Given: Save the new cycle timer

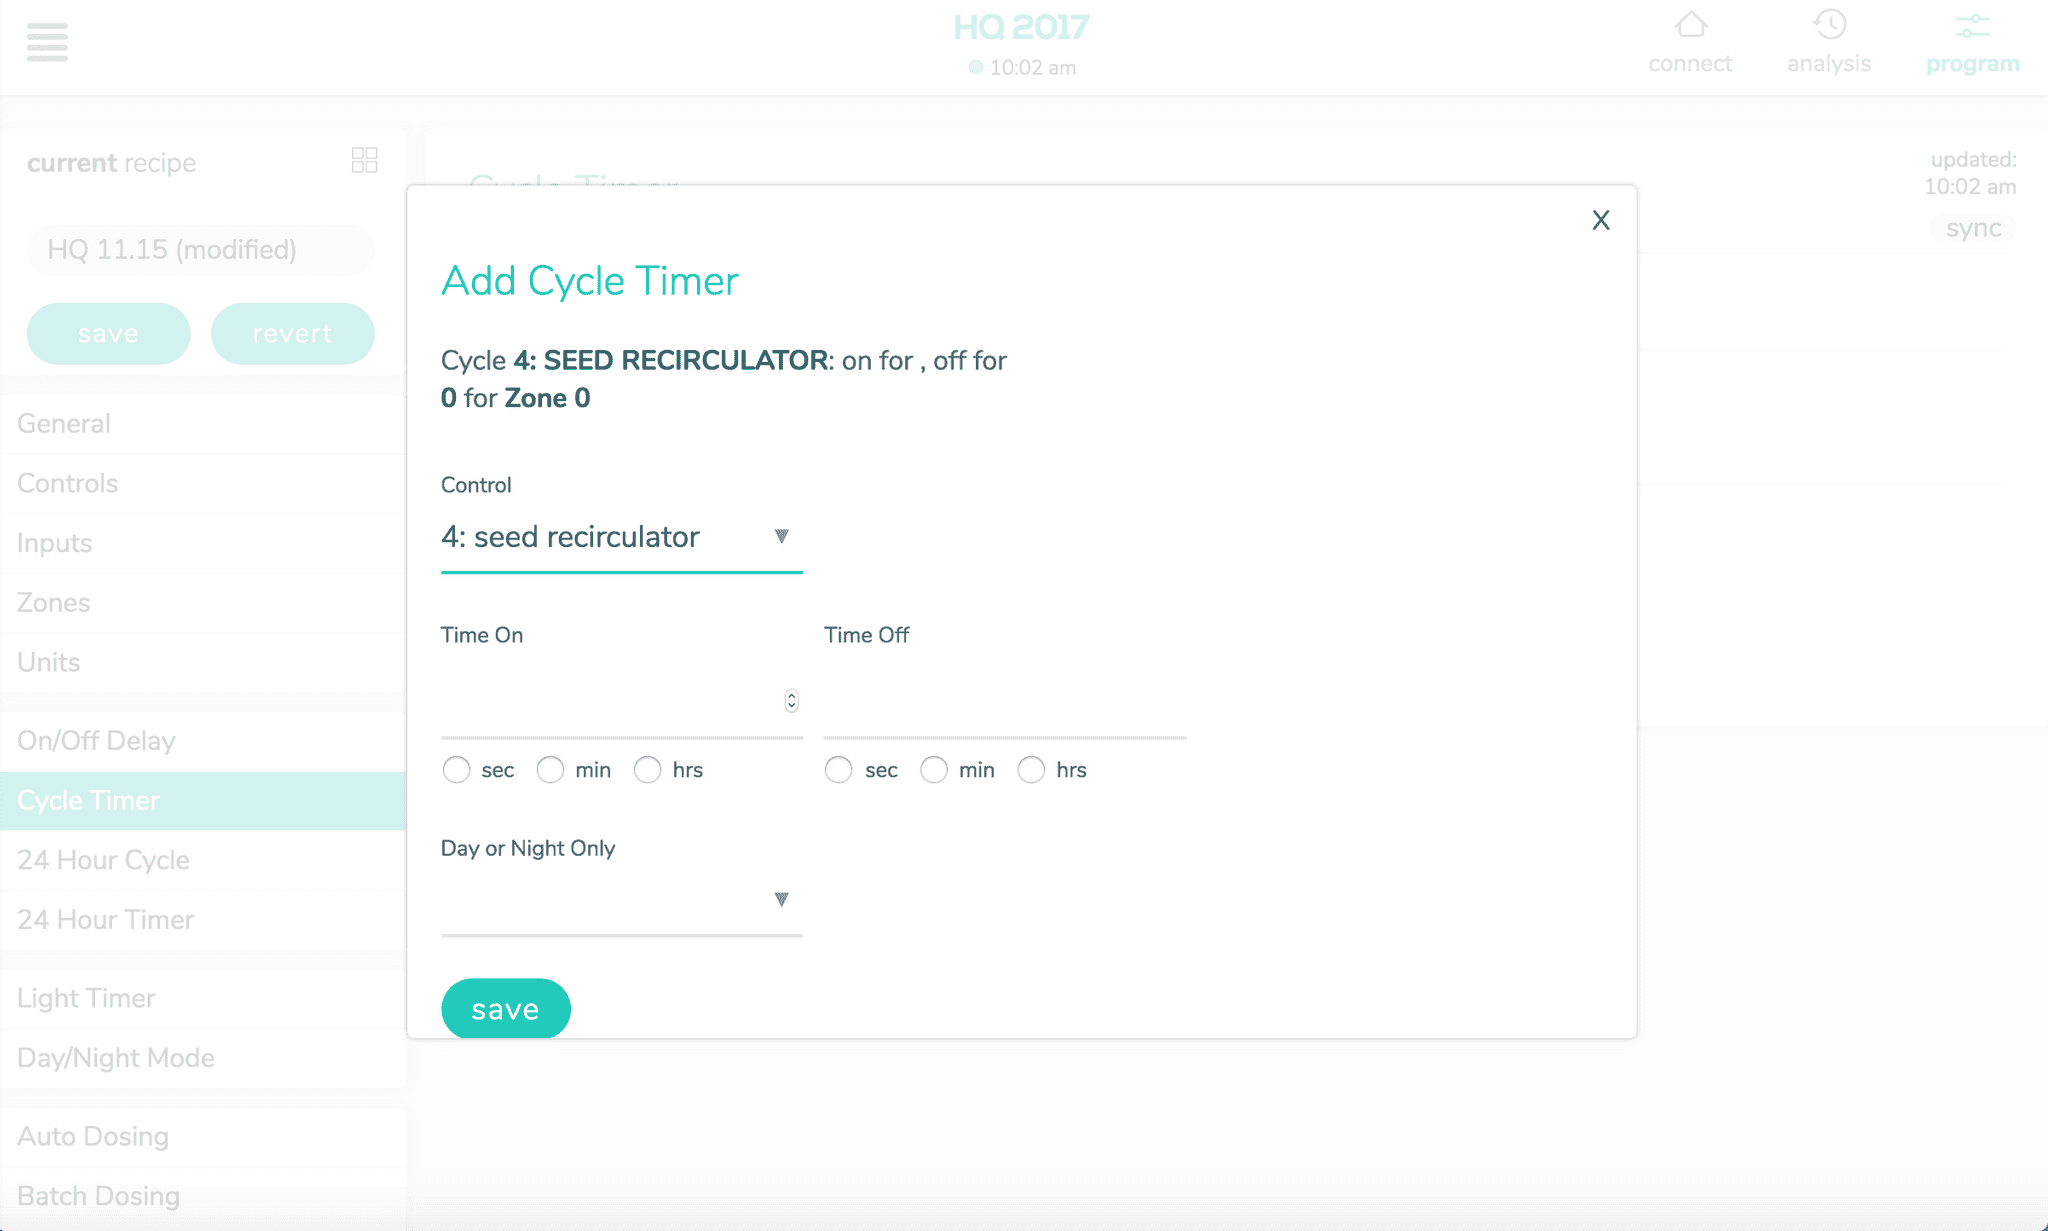Looking at the screenshot, I should [505, 1009].
